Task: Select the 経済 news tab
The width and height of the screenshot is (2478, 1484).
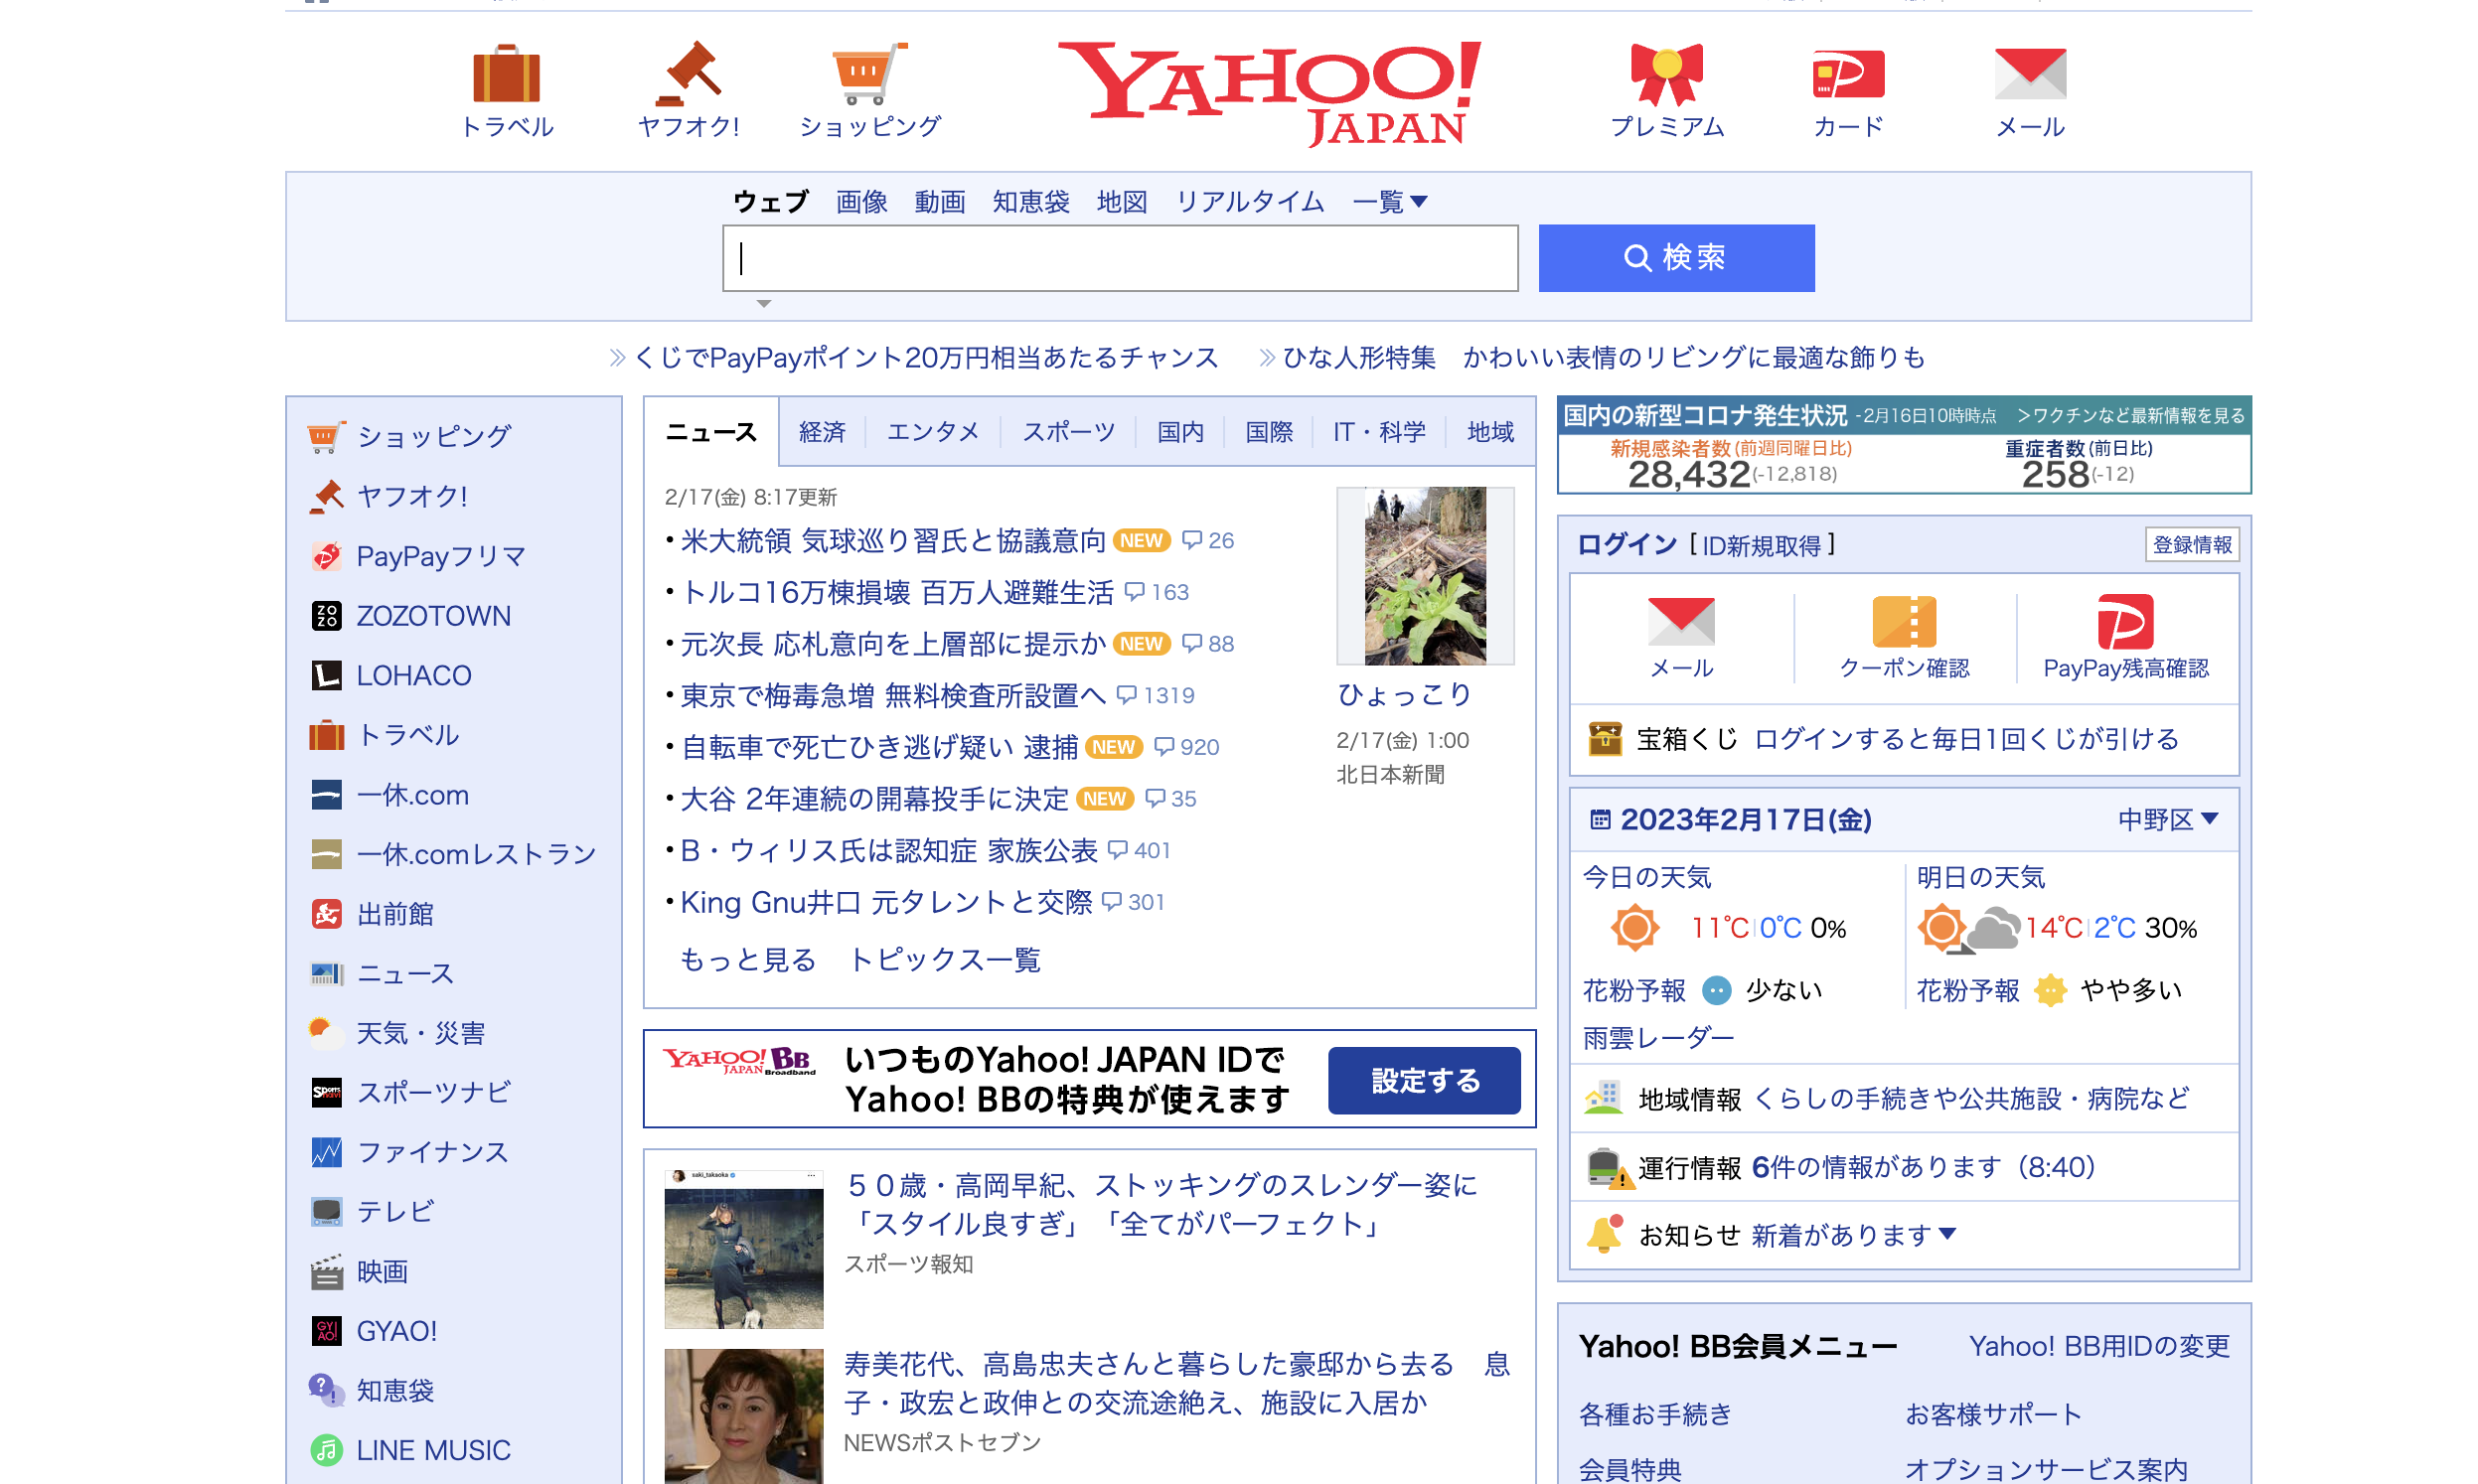Action: pos(822,432)
